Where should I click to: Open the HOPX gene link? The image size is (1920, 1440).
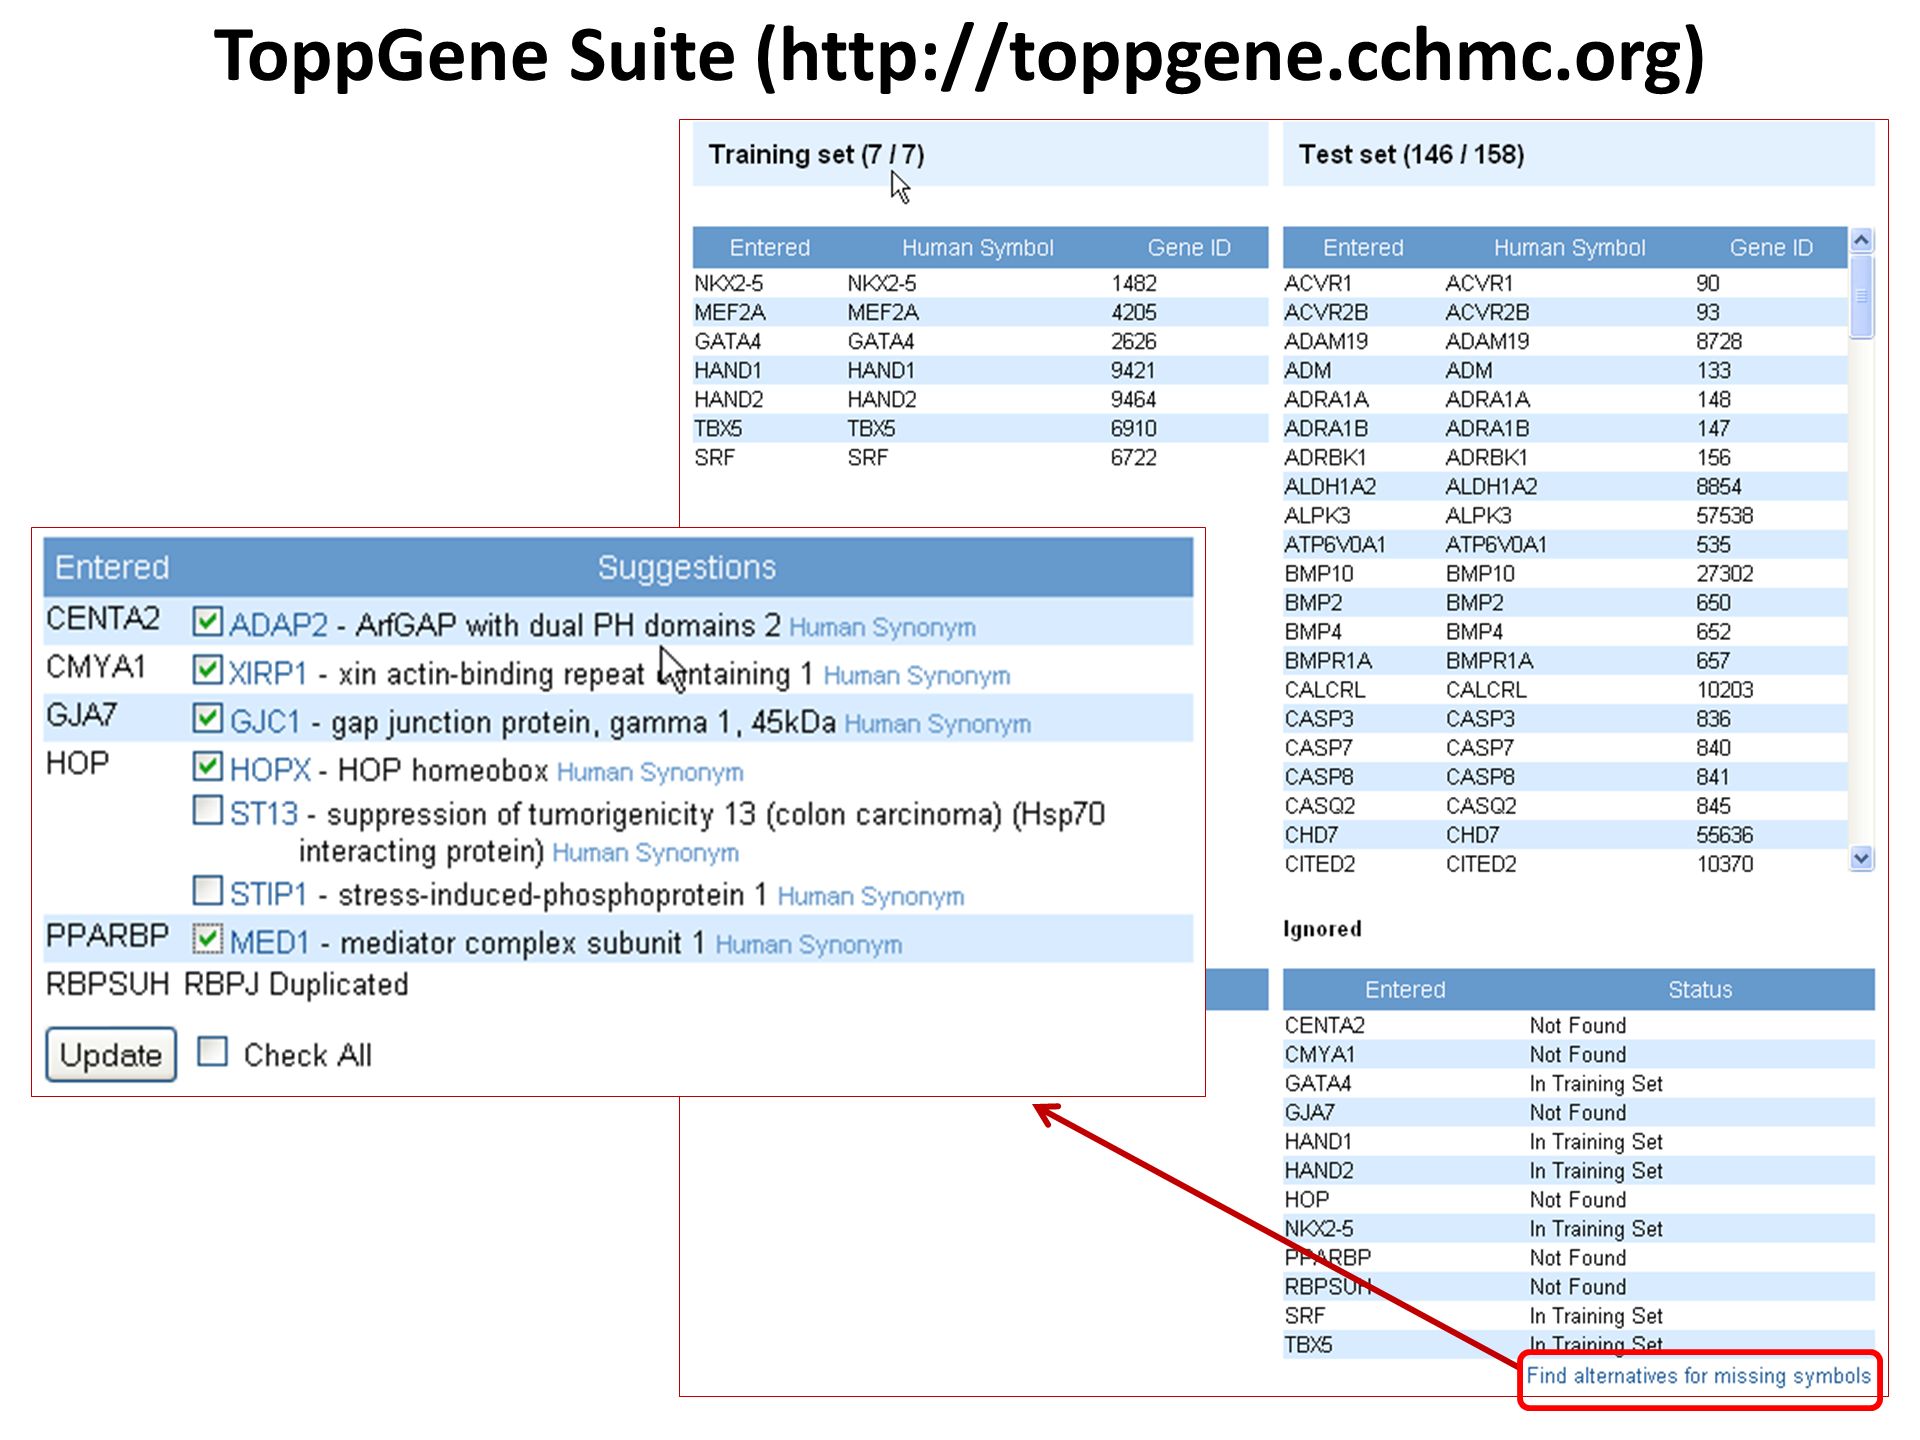(271, 769)
